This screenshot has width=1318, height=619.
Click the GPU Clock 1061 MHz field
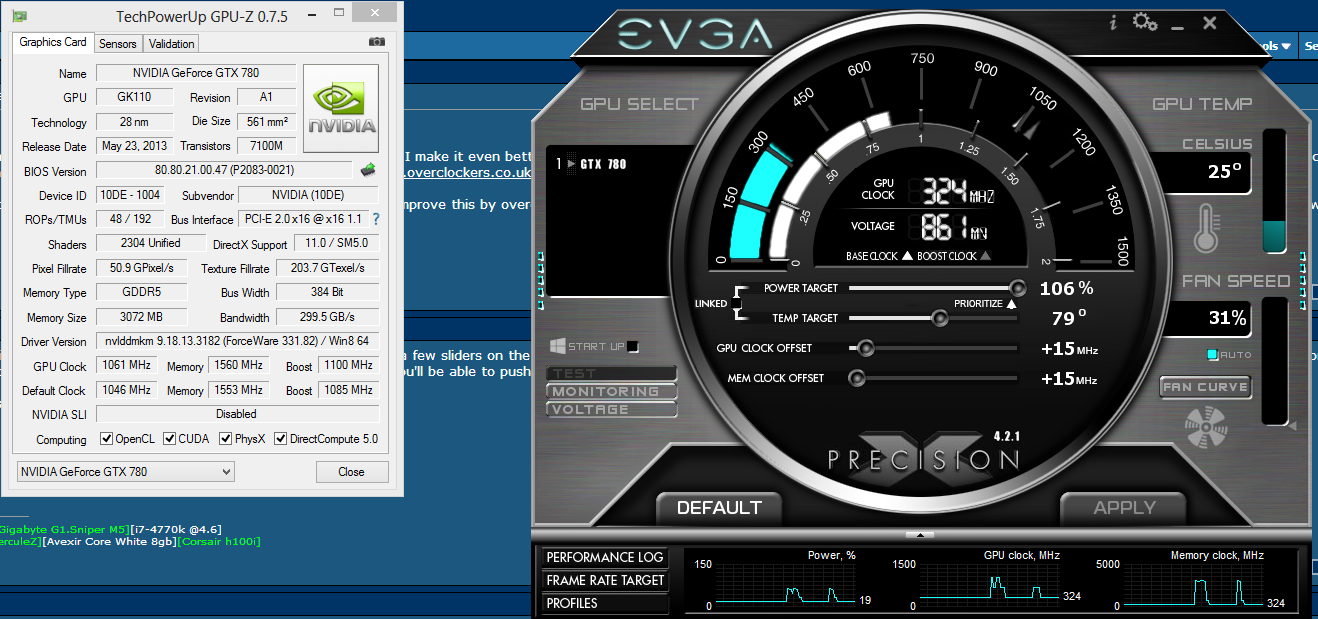[x=126, y=365]
